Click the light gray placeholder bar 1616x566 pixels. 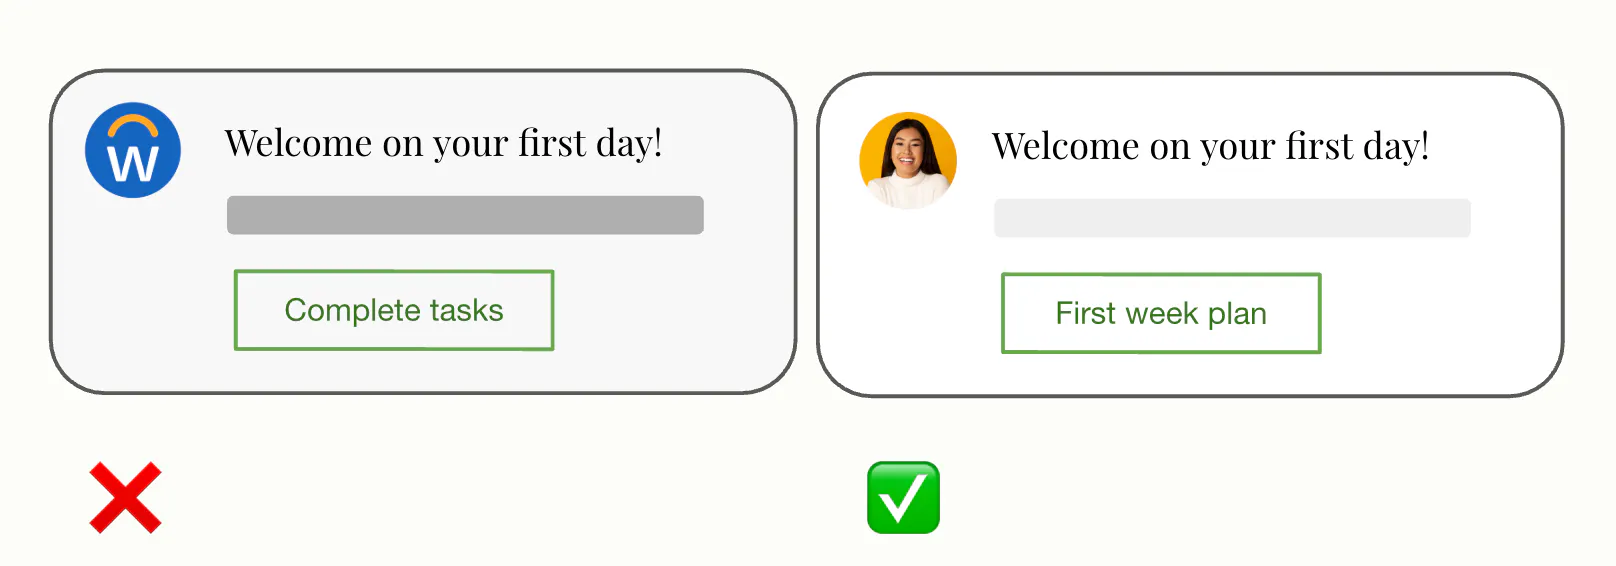pos(1232,218)
